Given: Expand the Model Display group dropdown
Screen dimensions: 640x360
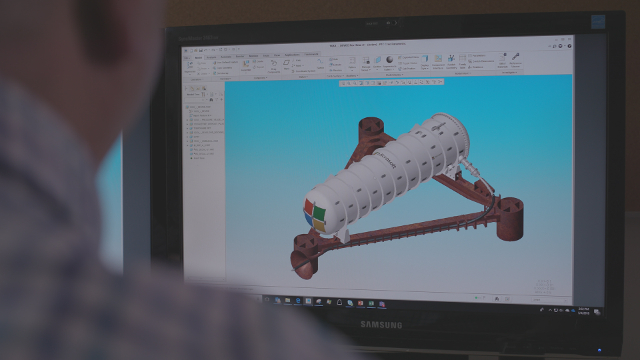Looking at the screenshot, I should pyautogui.click(x=394, y=75).
